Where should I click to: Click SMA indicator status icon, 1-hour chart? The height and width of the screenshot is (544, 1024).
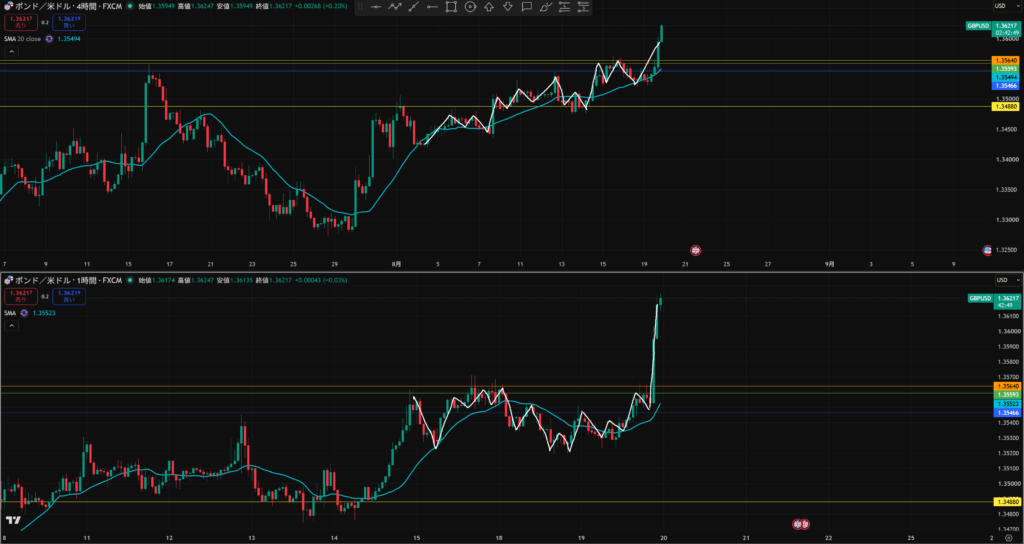pyautogui.click(x=24, y=313)
